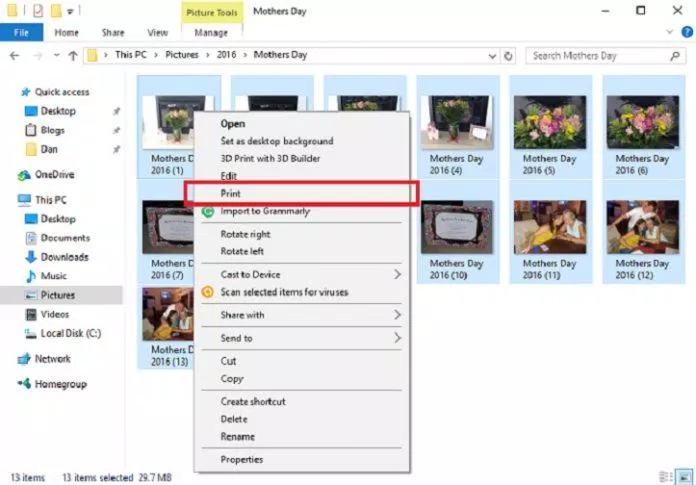Click OneDrive cloud icon in sidebar

25,174
